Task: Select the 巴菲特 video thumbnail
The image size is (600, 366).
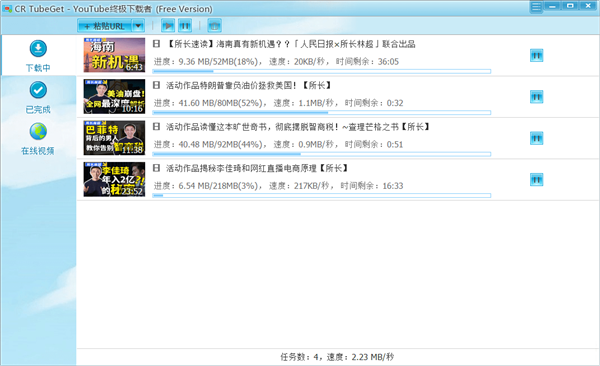Action: click(114, 138)
